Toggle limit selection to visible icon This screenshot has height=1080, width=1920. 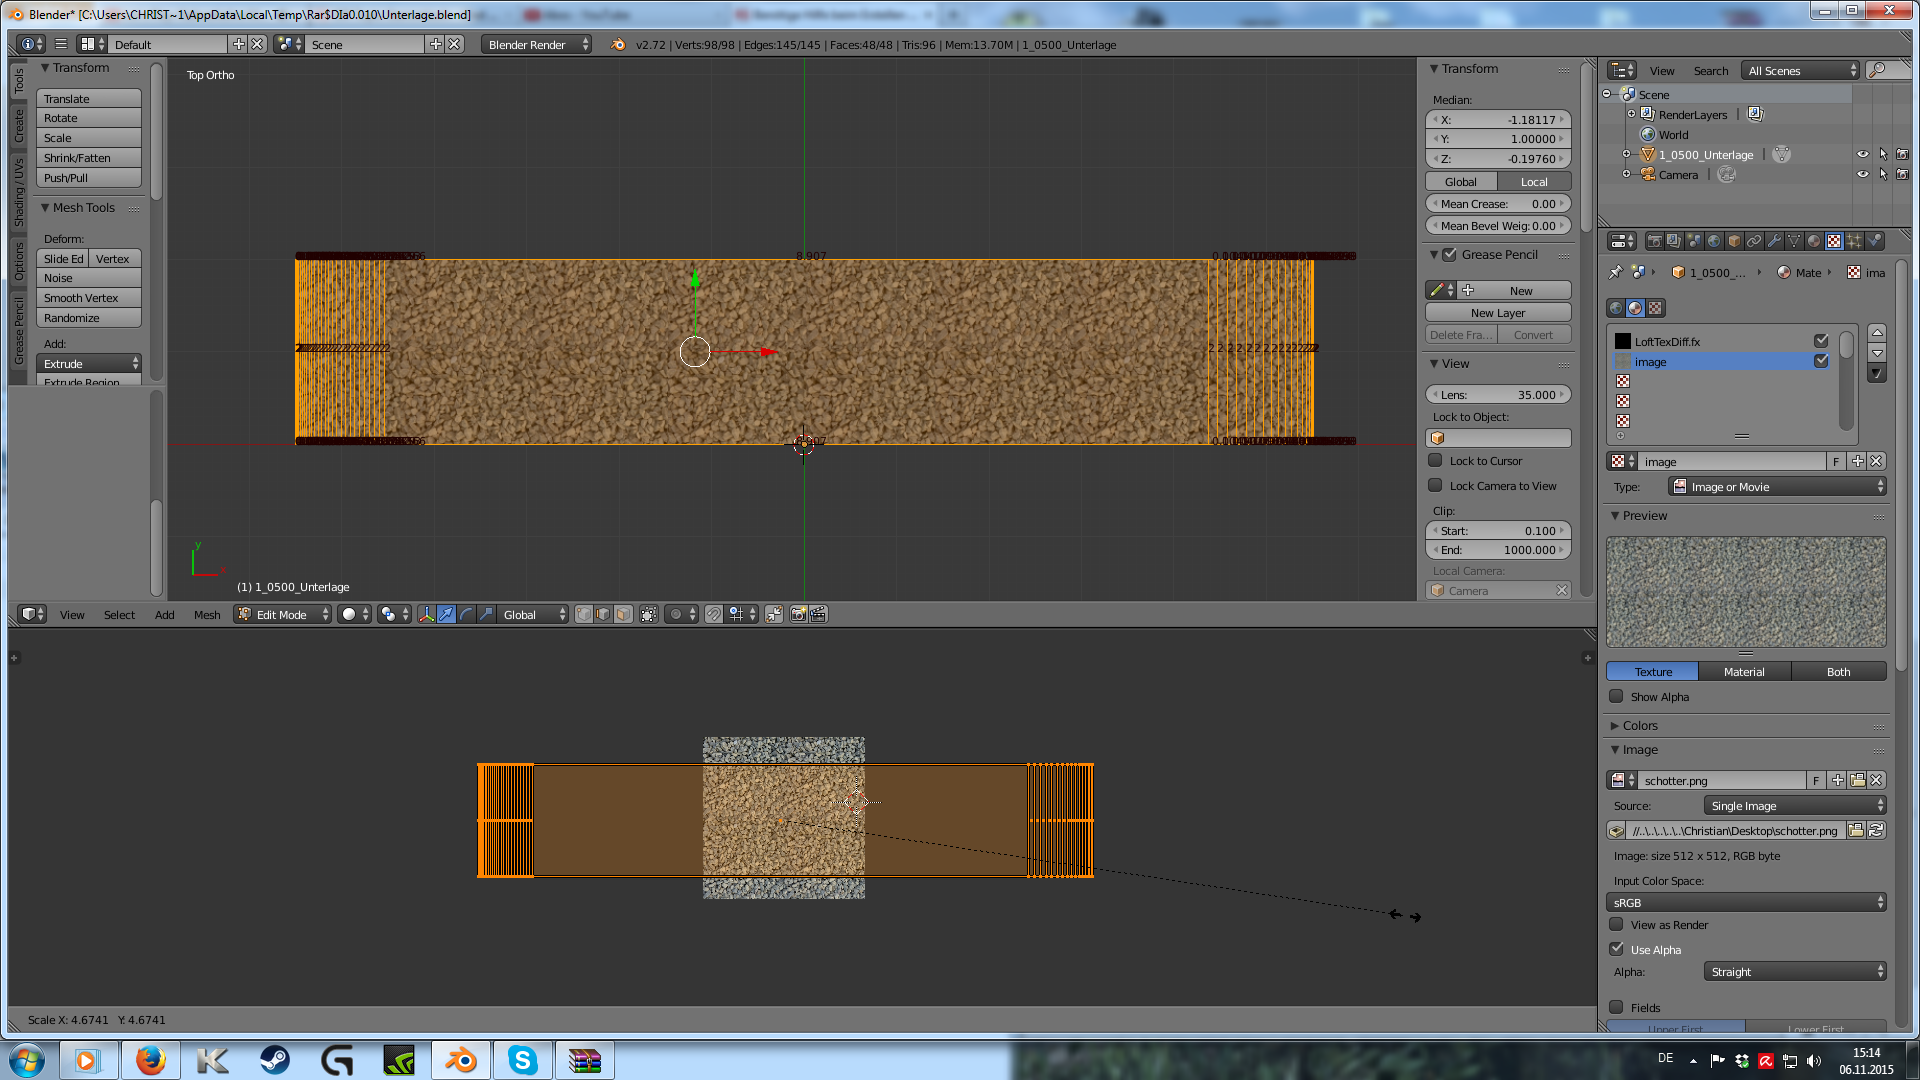pos(649,614)
